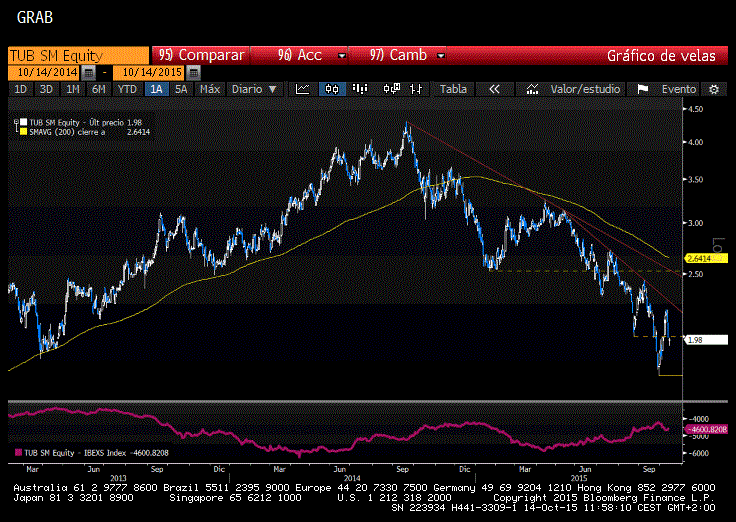Switch to Tabla view
Screen dimensions: 736x522
[x=453, y=89]
